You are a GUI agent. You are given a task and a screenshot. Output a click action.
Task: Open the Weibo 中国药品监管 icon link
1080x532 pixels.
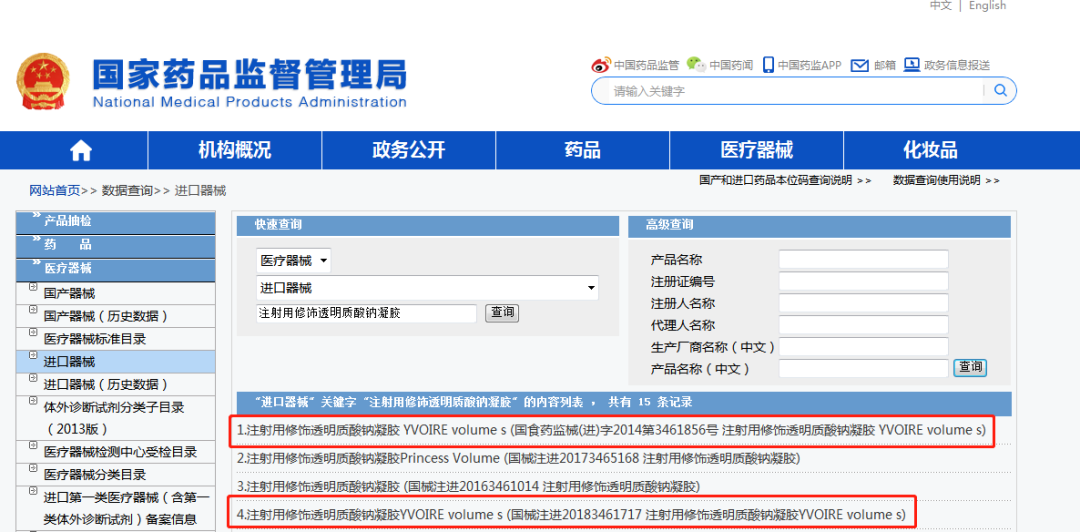pyautogui.click(x=601, y=65)
